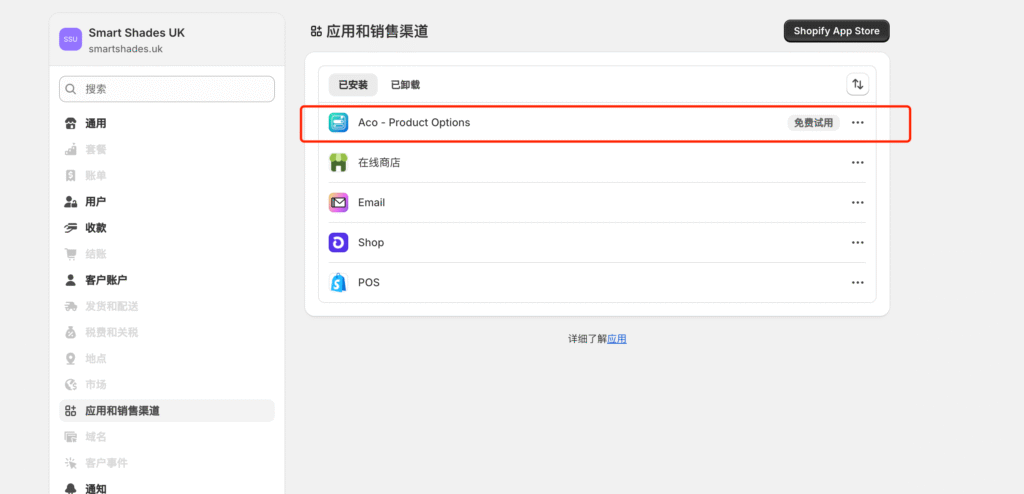Click the 套餐 chart icon
This screenshot has height=494, width=1024.
71,150
